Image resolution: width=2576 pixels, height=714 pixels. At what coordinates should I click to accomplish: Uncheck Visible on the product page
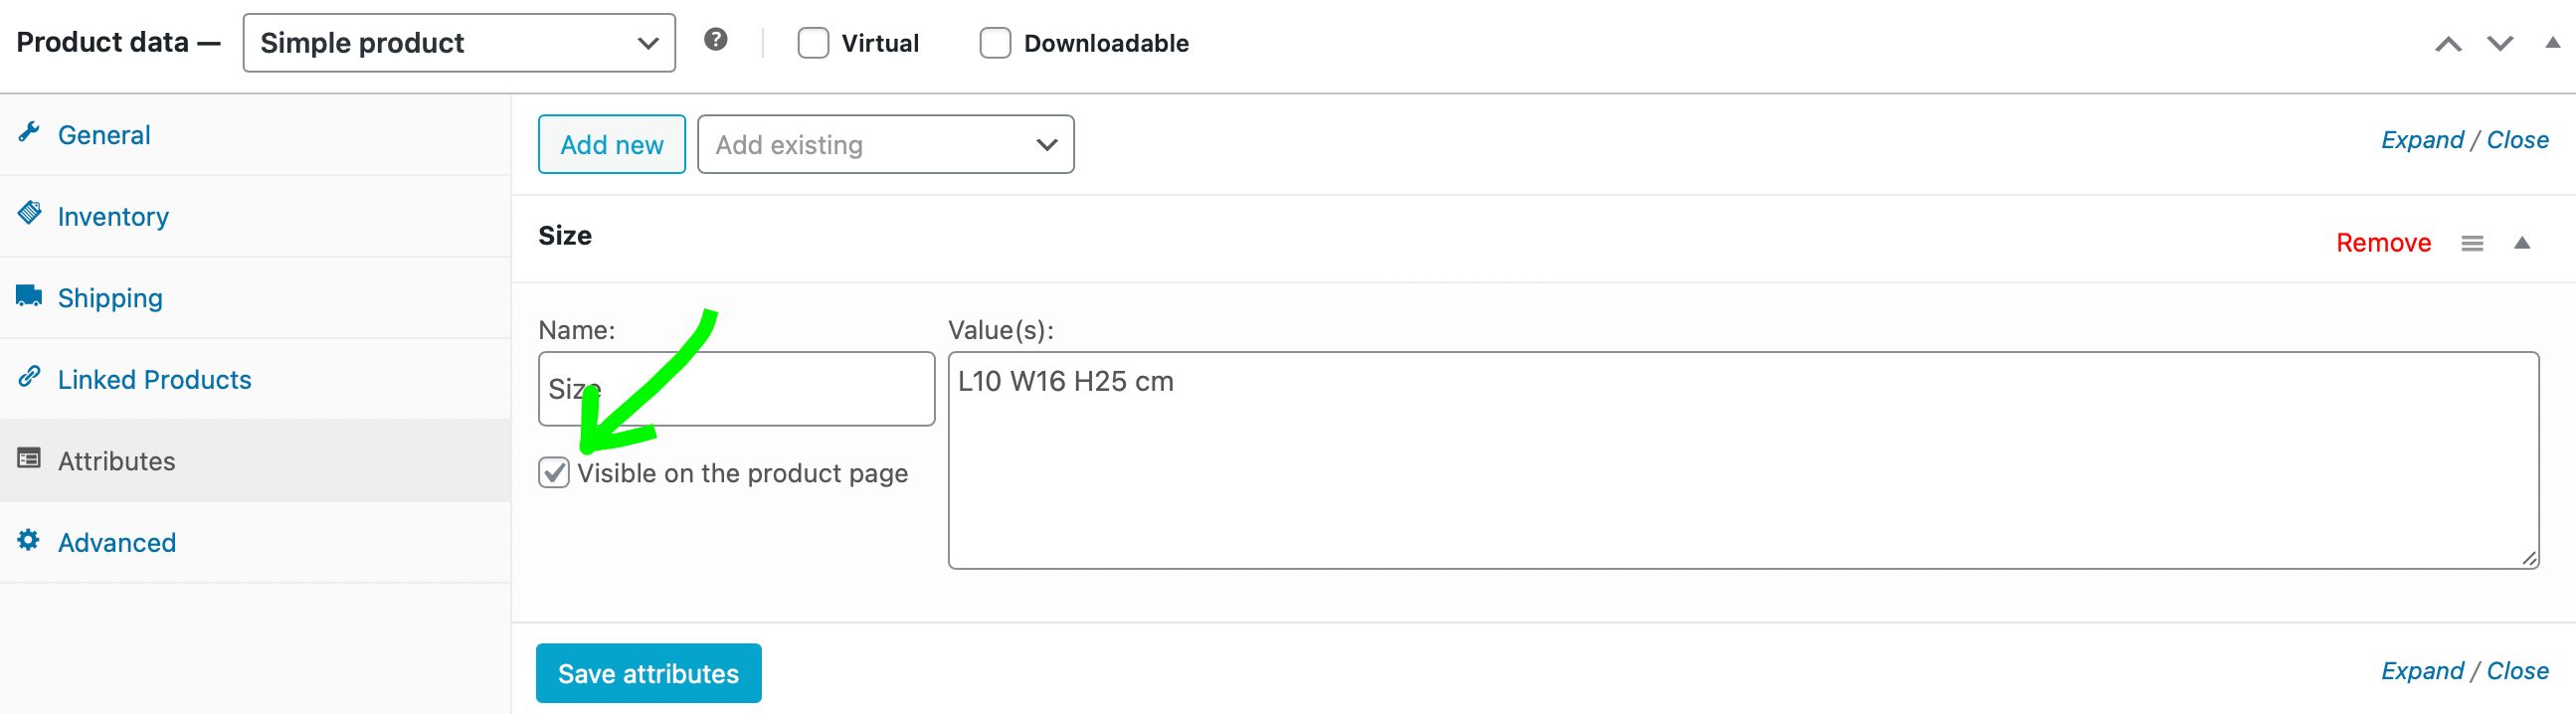click(x=554, y=473)
